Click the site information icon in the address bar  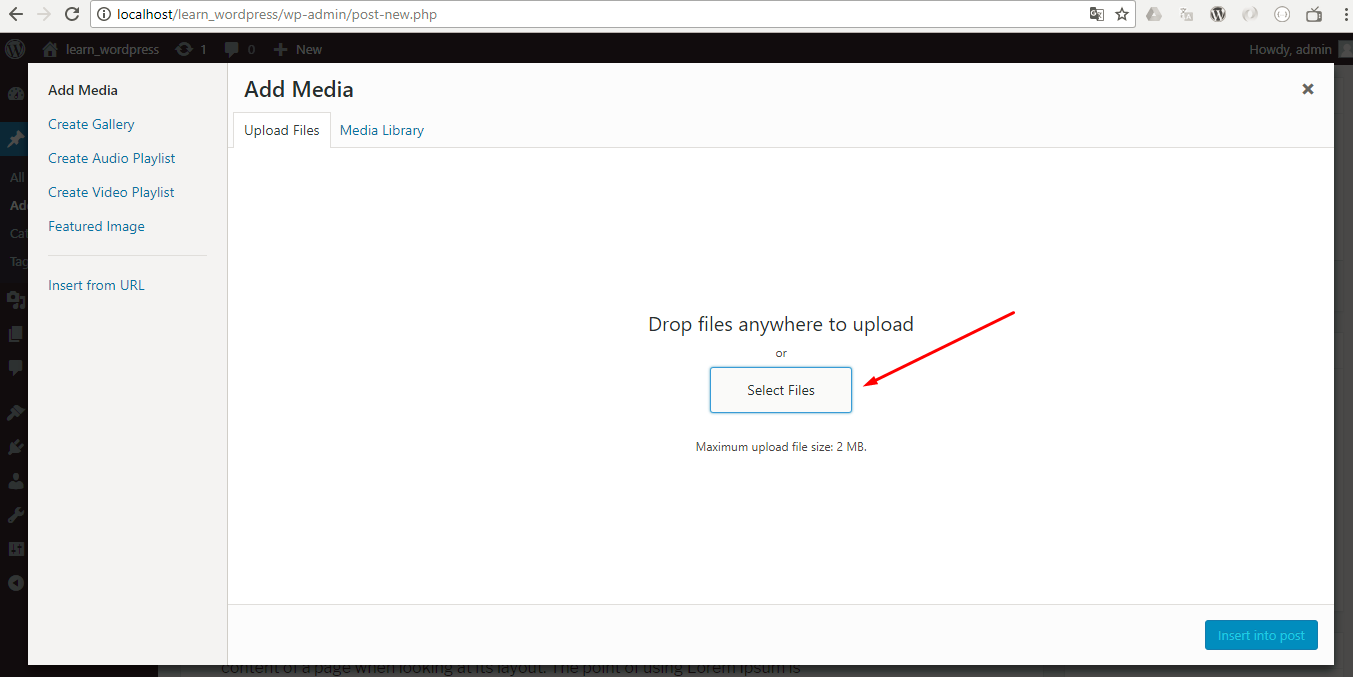tap(104, 15)
